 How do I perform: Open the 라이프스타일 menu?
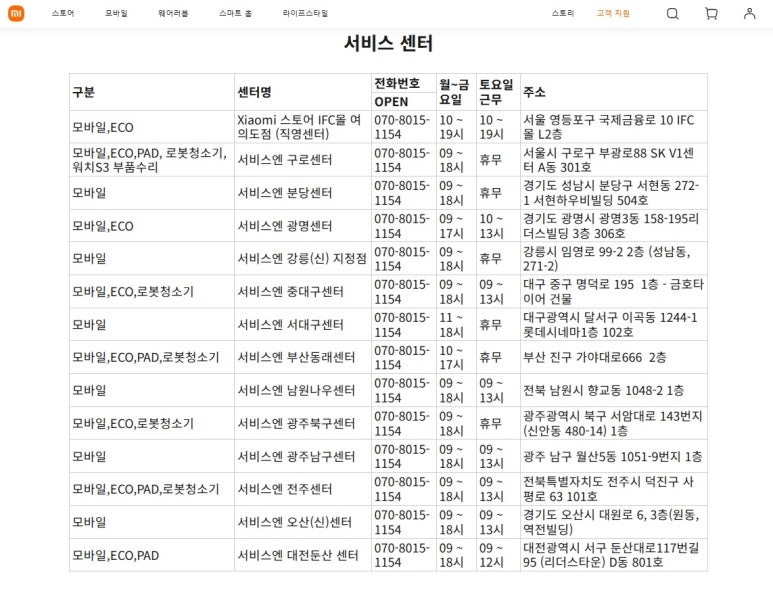point(305,13)
